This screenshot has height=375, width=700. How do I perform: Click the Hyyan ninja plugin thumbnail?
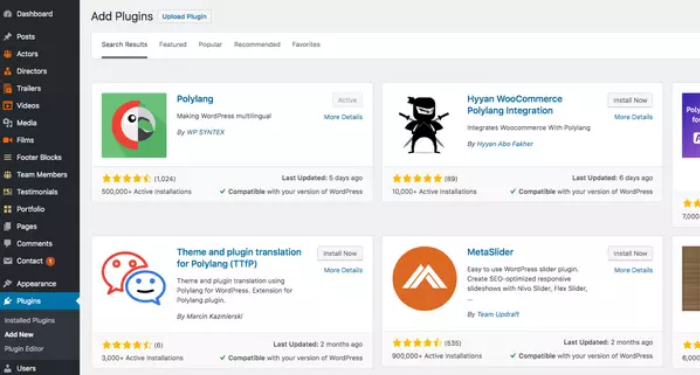(424, 125)
